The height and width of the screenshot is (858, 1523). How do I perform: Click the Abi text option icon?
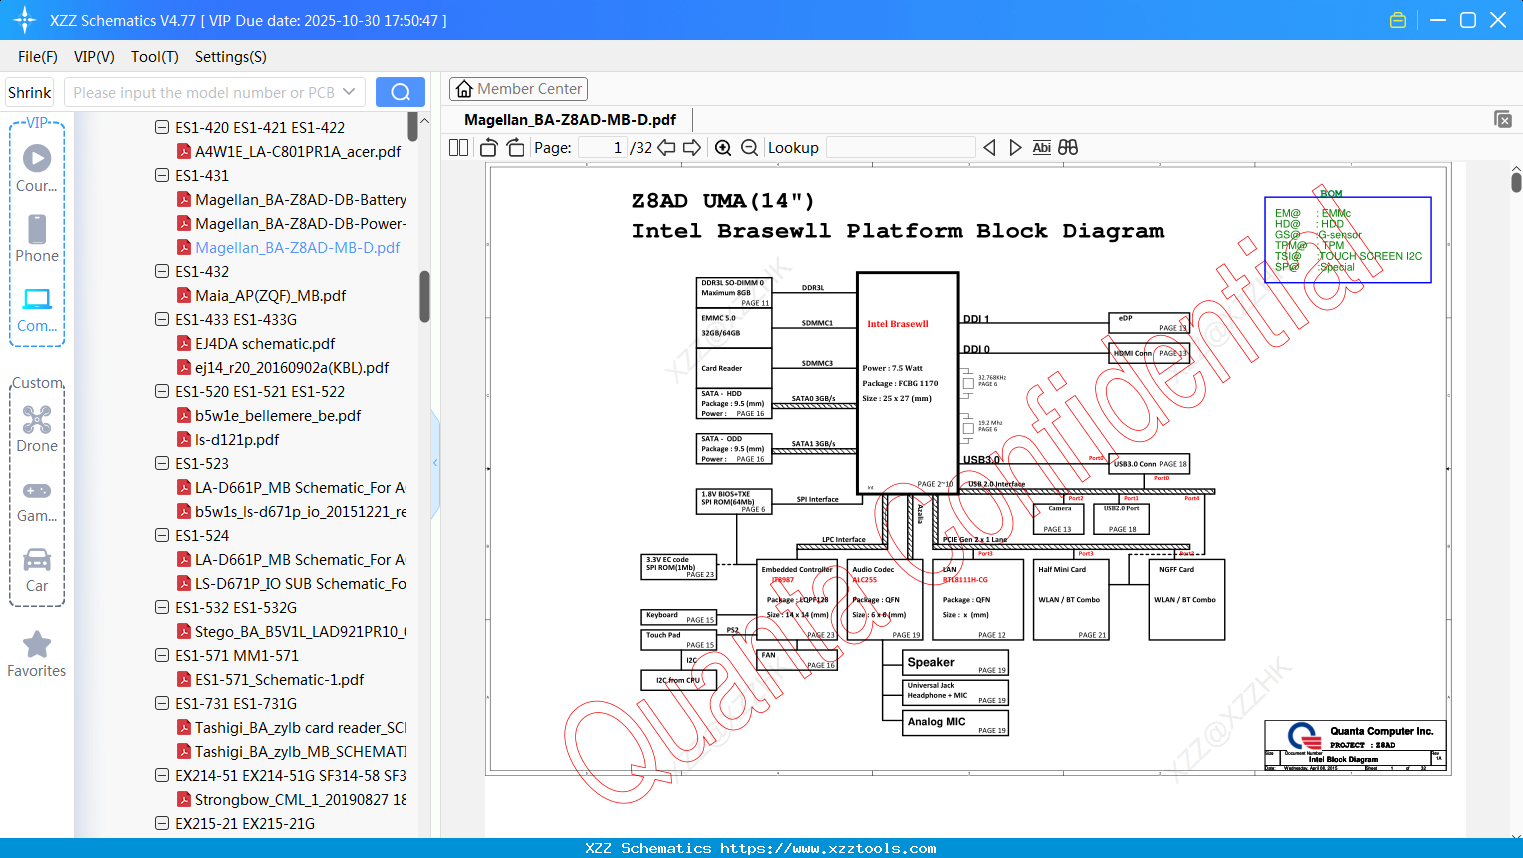pos(1041,147)
